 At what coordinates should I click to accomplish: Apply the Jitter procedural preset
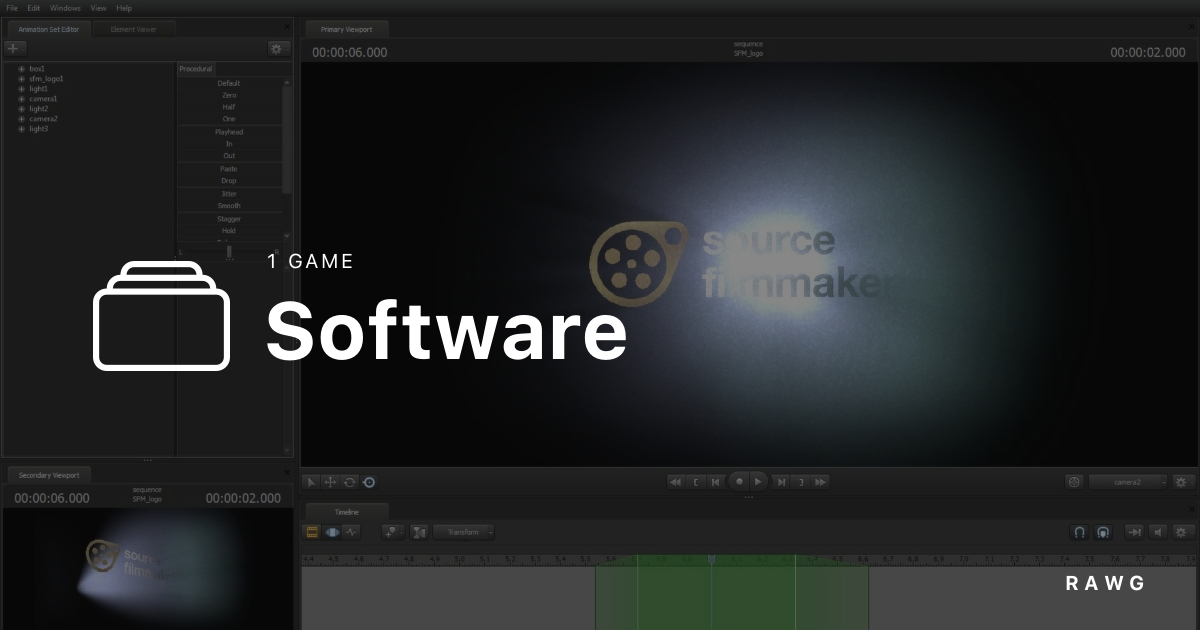click(229, 193)
